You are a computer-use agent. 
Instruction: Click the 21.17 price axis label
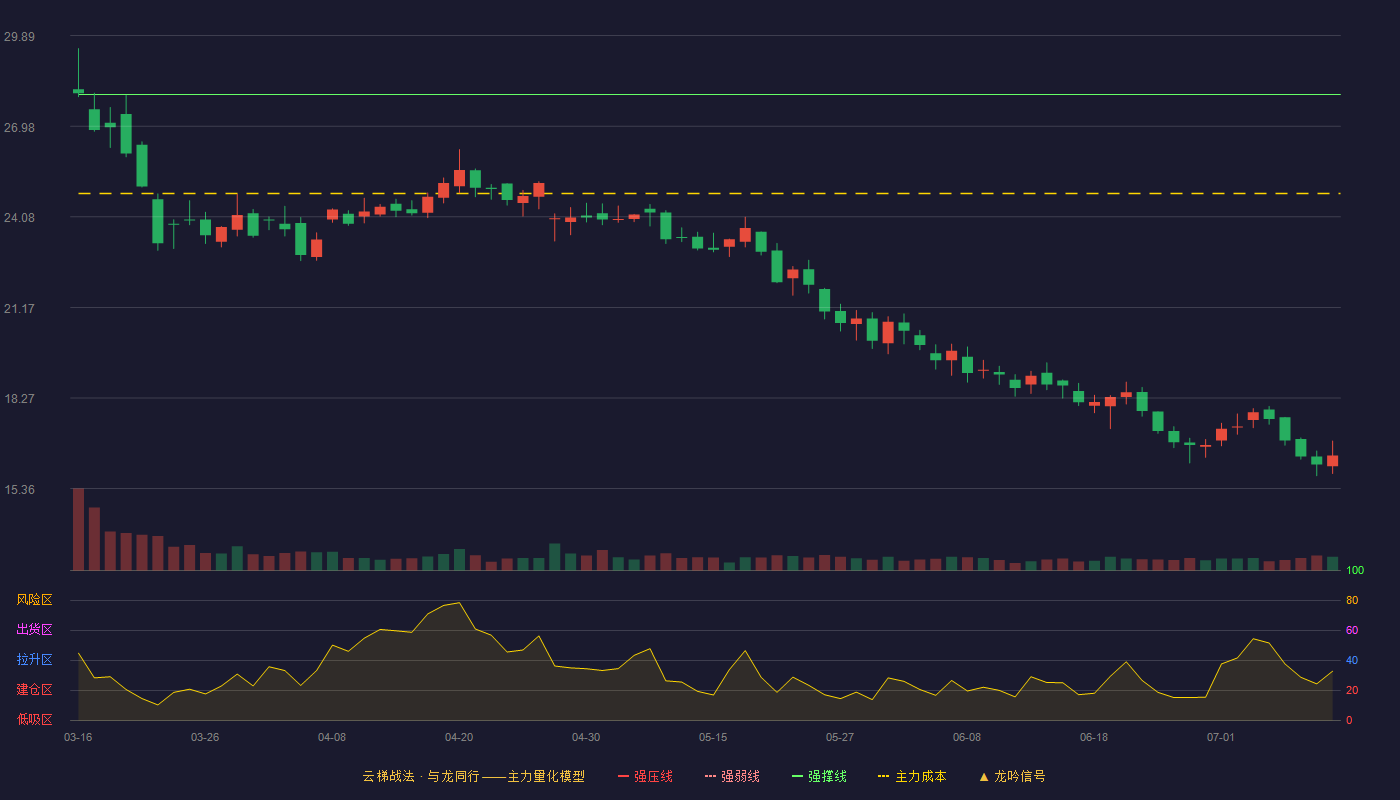(19, 309)
